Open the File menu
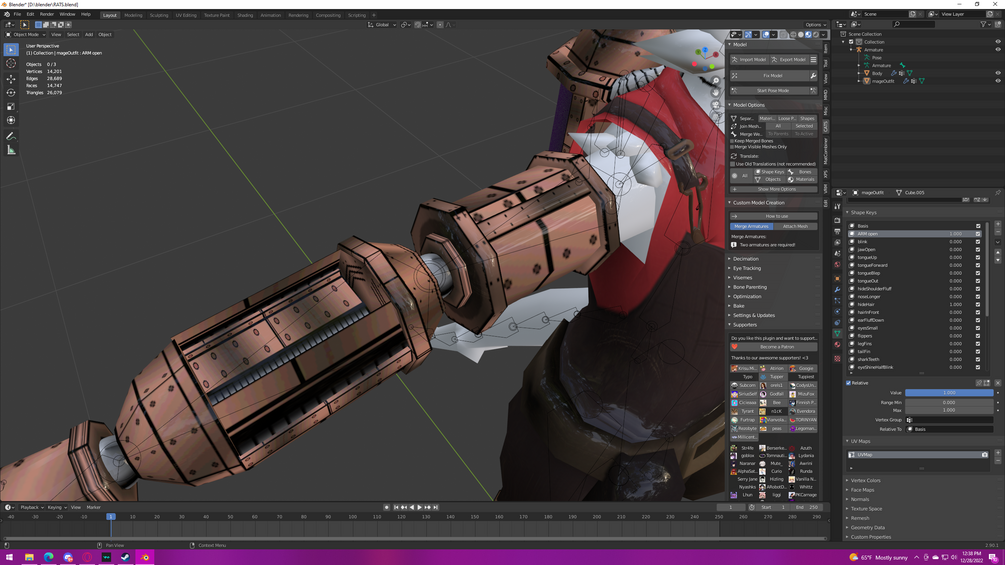Viewport: 1005px width, 565px height. click(x=17, y=14)
